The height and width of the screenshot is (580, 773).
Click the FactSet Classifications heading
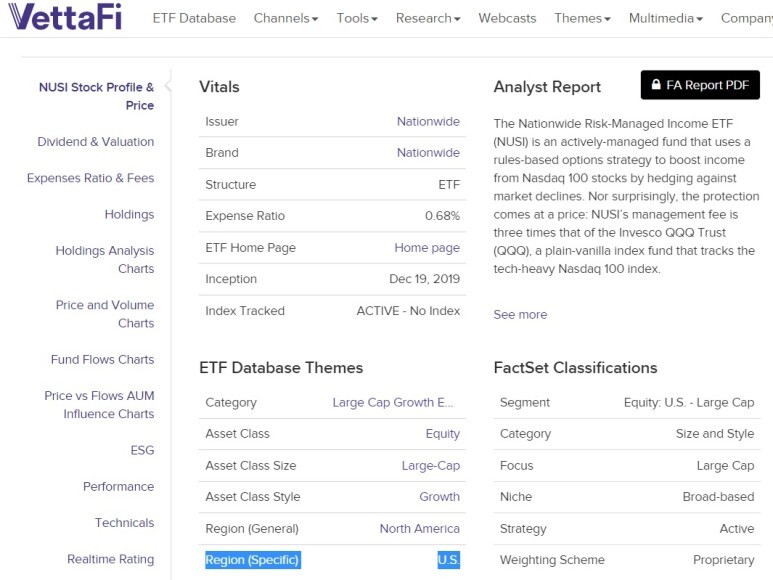(575, 368)
